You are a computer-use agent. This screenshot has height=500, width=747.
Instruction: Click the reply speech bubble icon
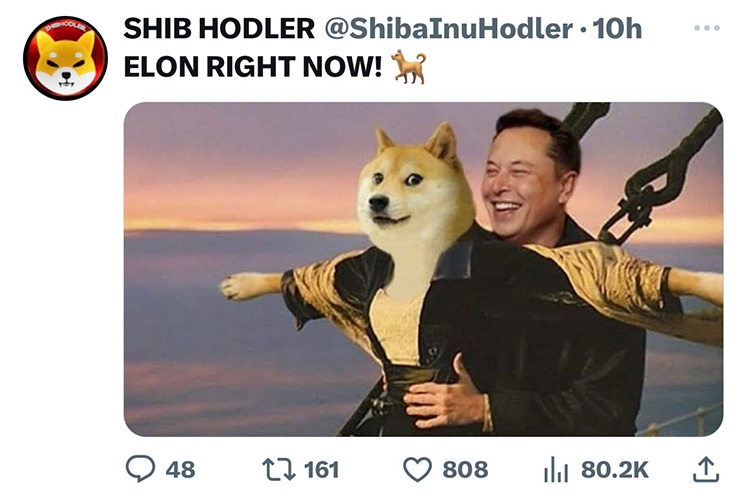[140, 469]
